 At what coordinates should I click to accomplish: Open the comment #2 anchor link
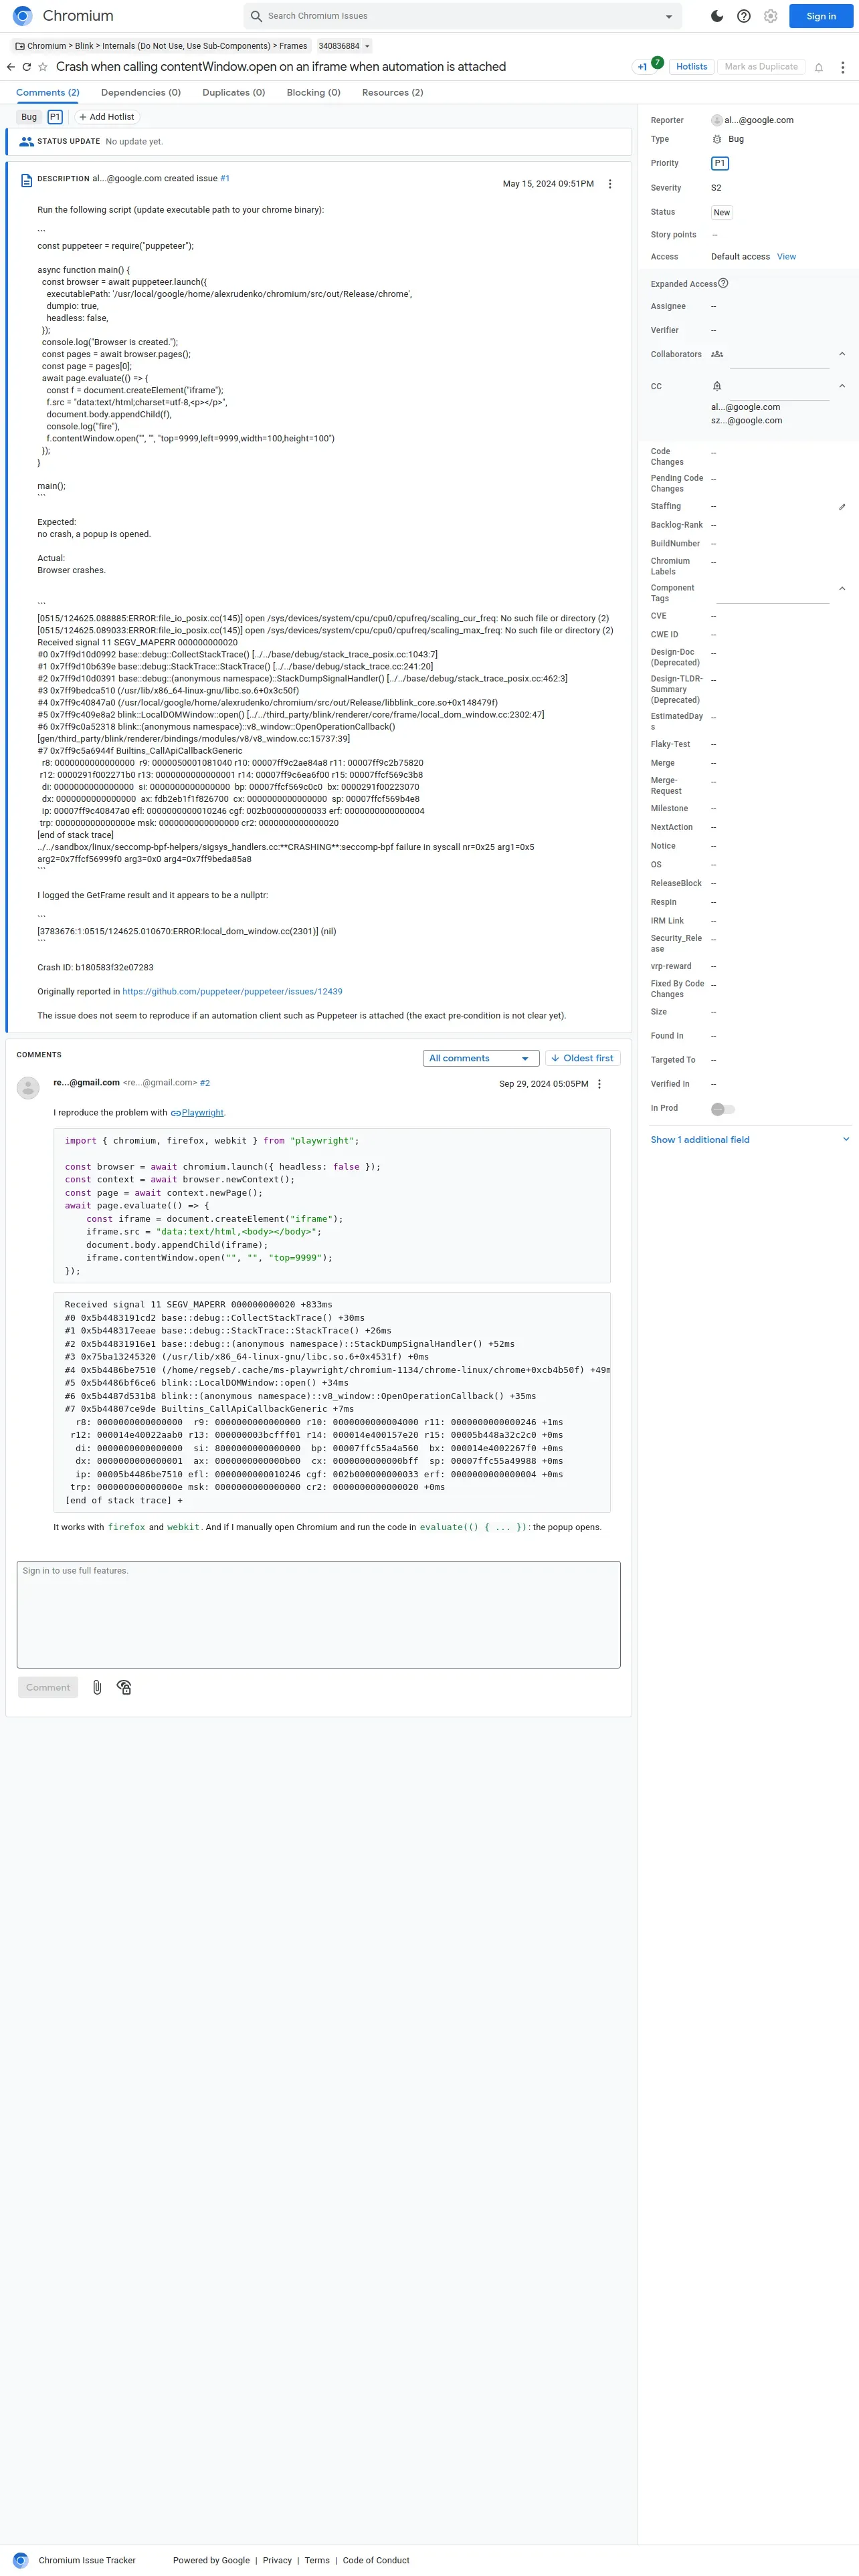[205, 1083]
